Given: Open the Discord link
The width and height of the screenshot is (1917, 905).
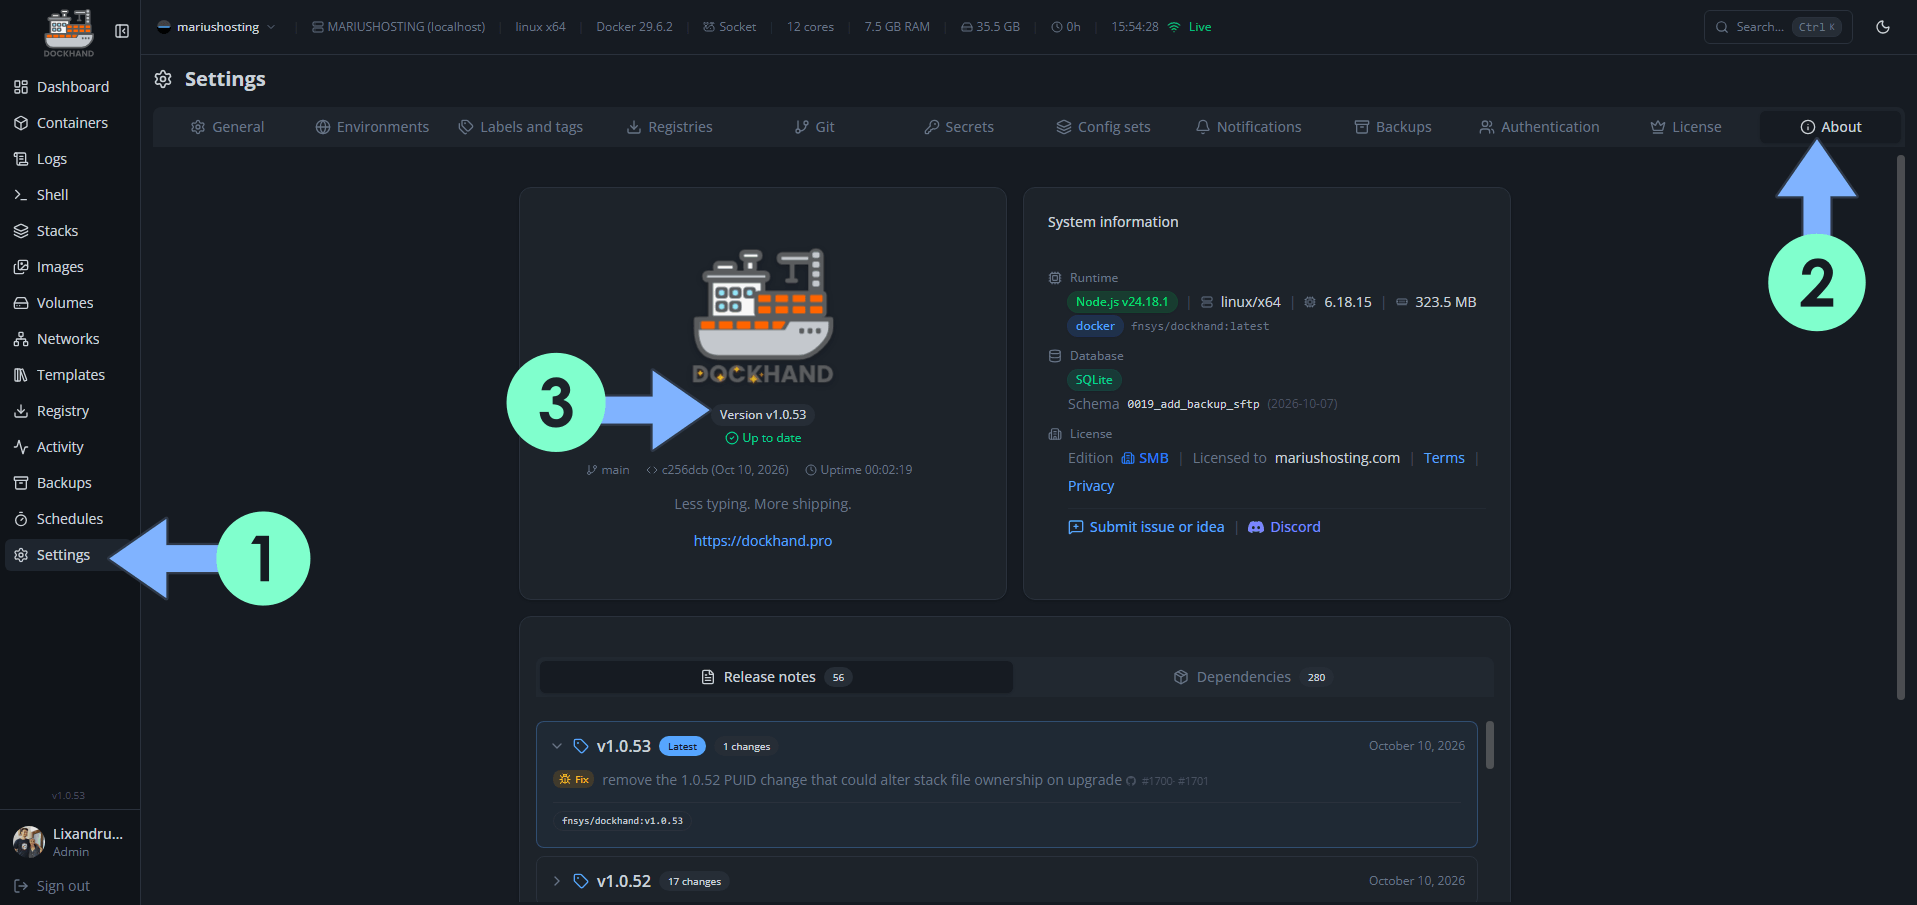Looking at the screenshot, I should click(x=1285, y=527).
